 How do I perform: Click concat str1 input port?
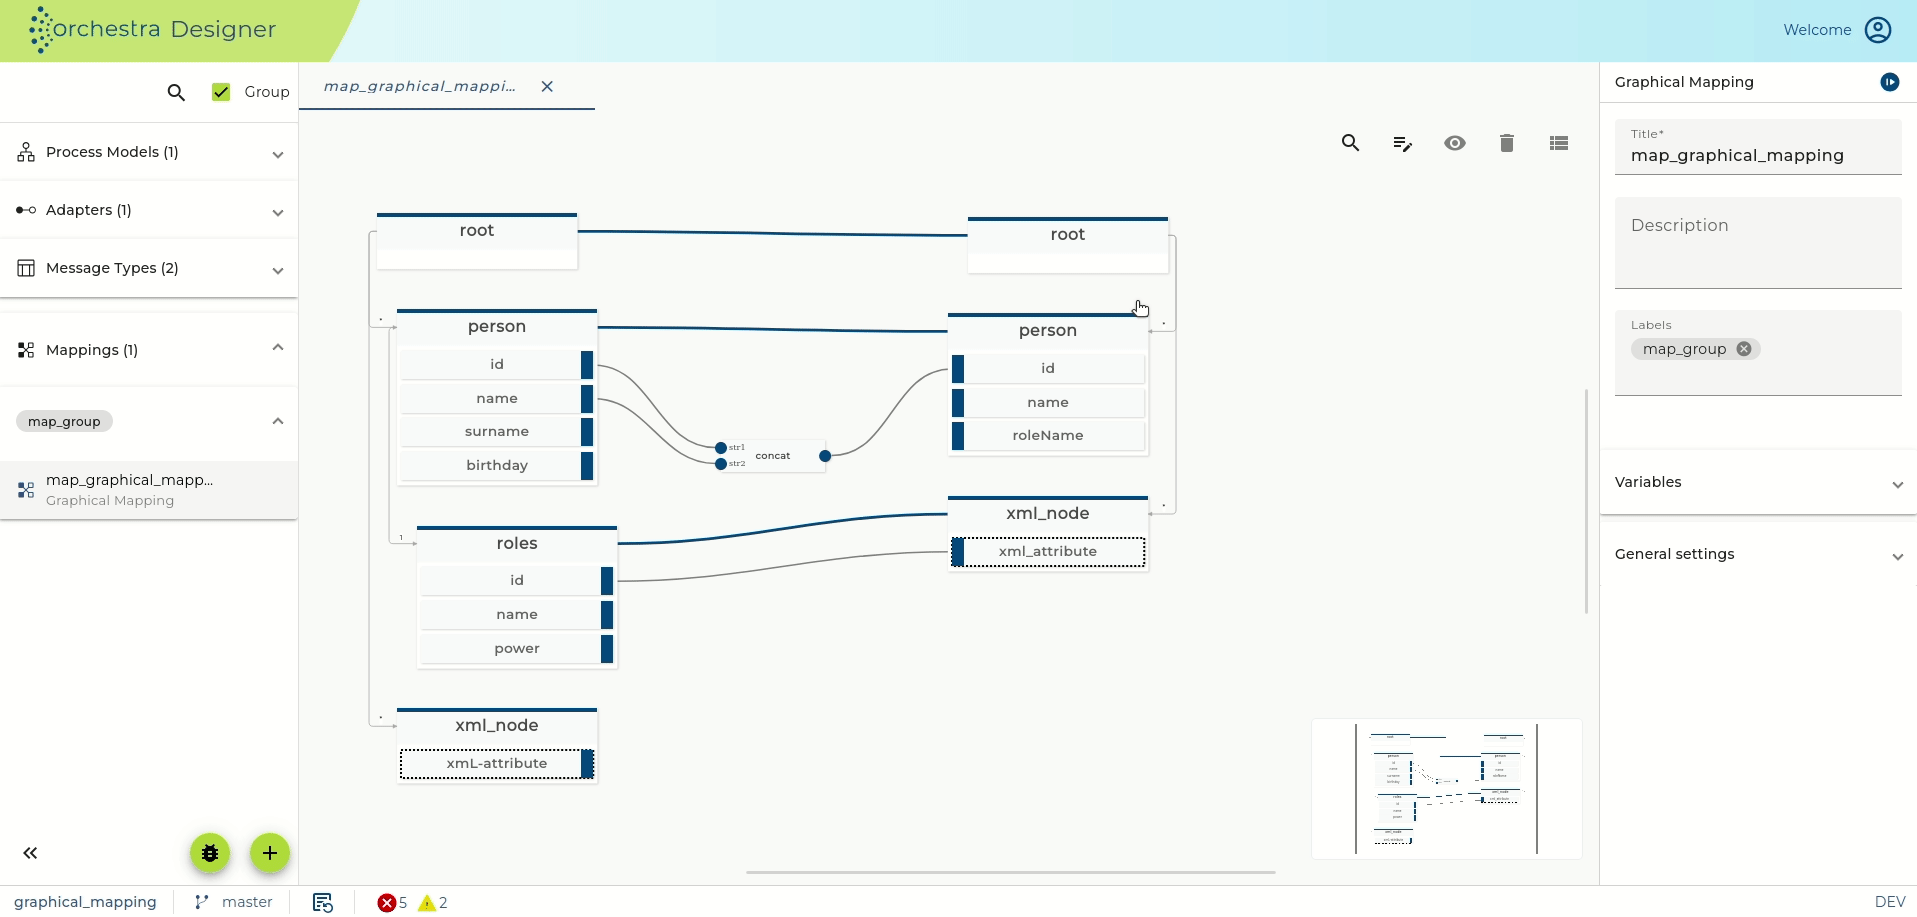pos(721,448)
